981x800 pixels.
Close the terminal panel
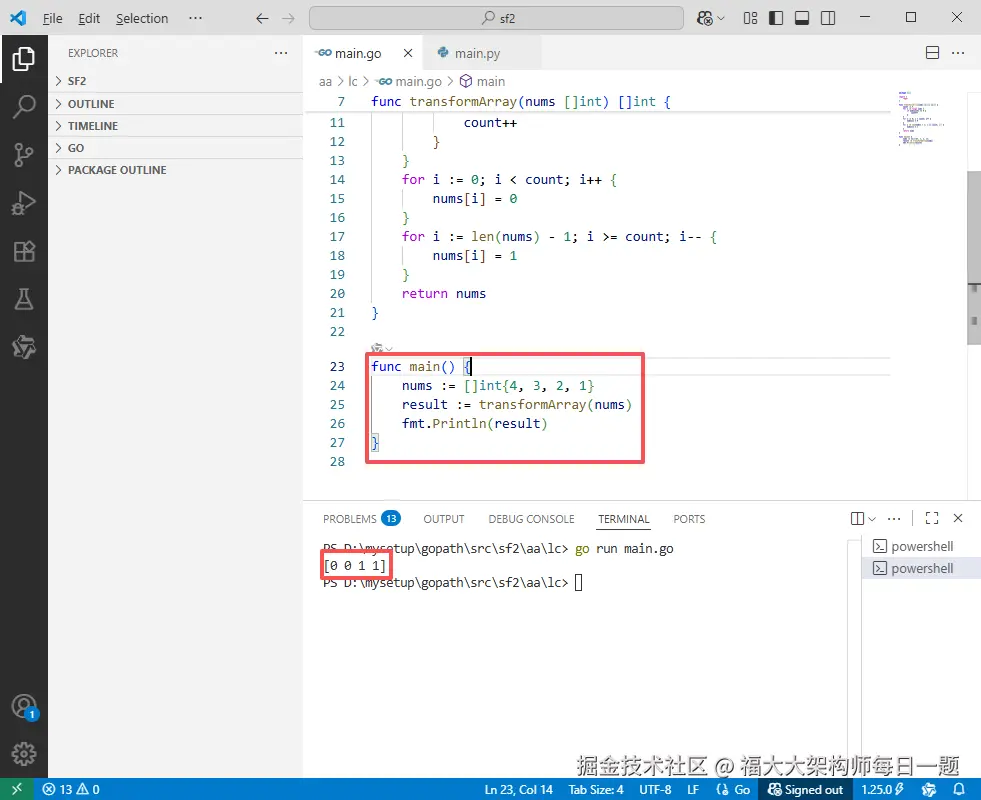958,518
